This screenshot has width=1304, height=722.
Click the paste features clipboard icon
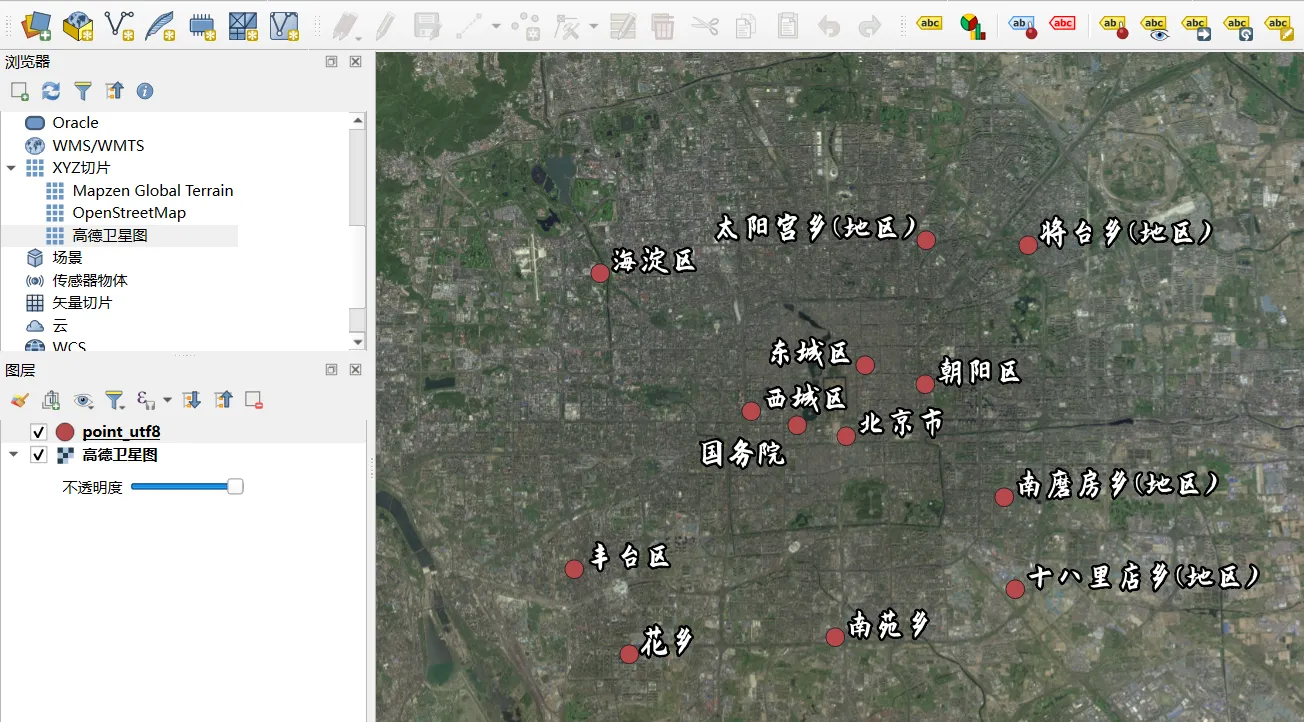788,25
